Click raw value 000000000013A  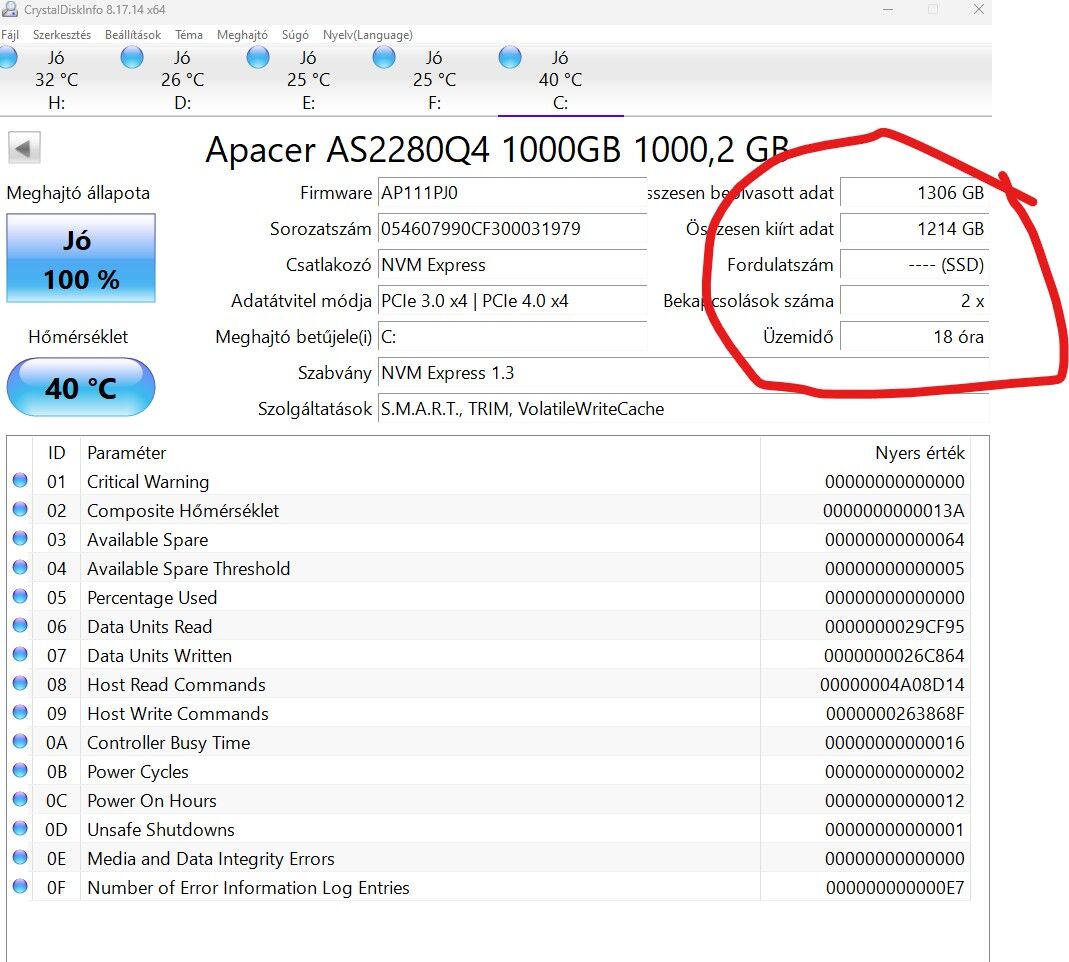[894, 511]
